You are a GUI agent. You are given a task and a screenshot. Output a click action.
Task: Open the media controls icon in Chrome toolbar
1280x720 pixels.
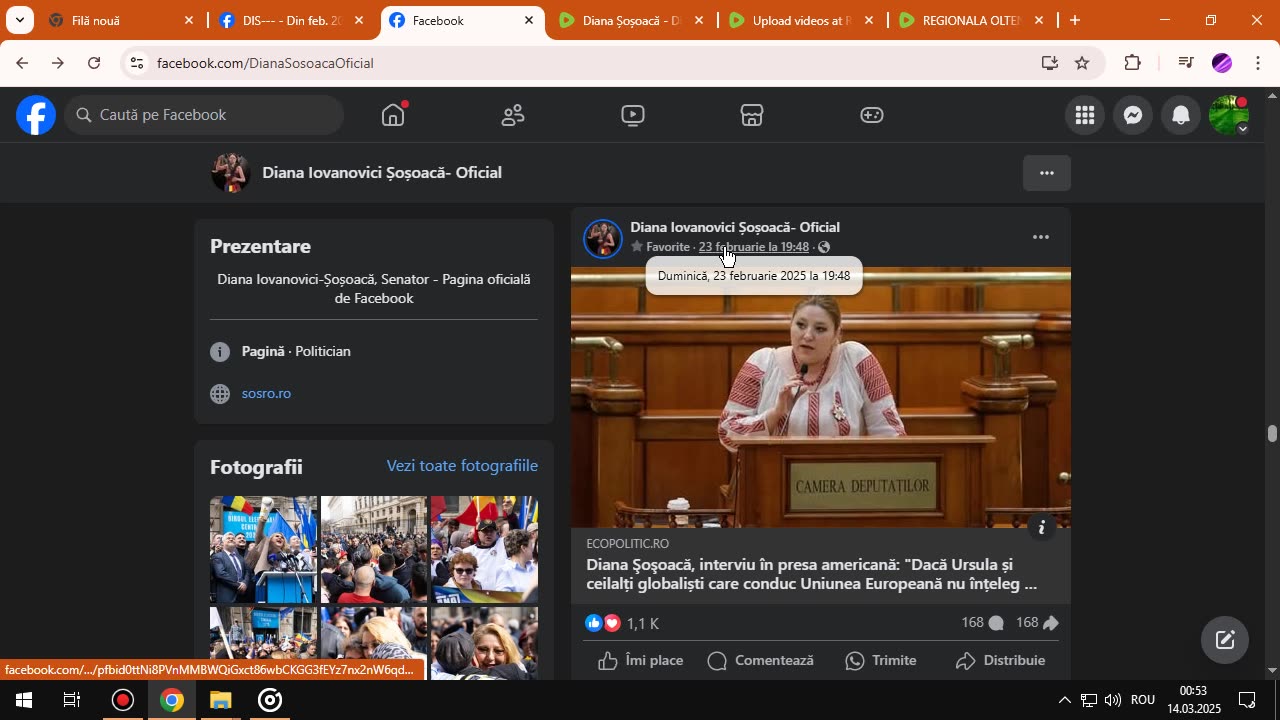click(x=1186, y=63)
